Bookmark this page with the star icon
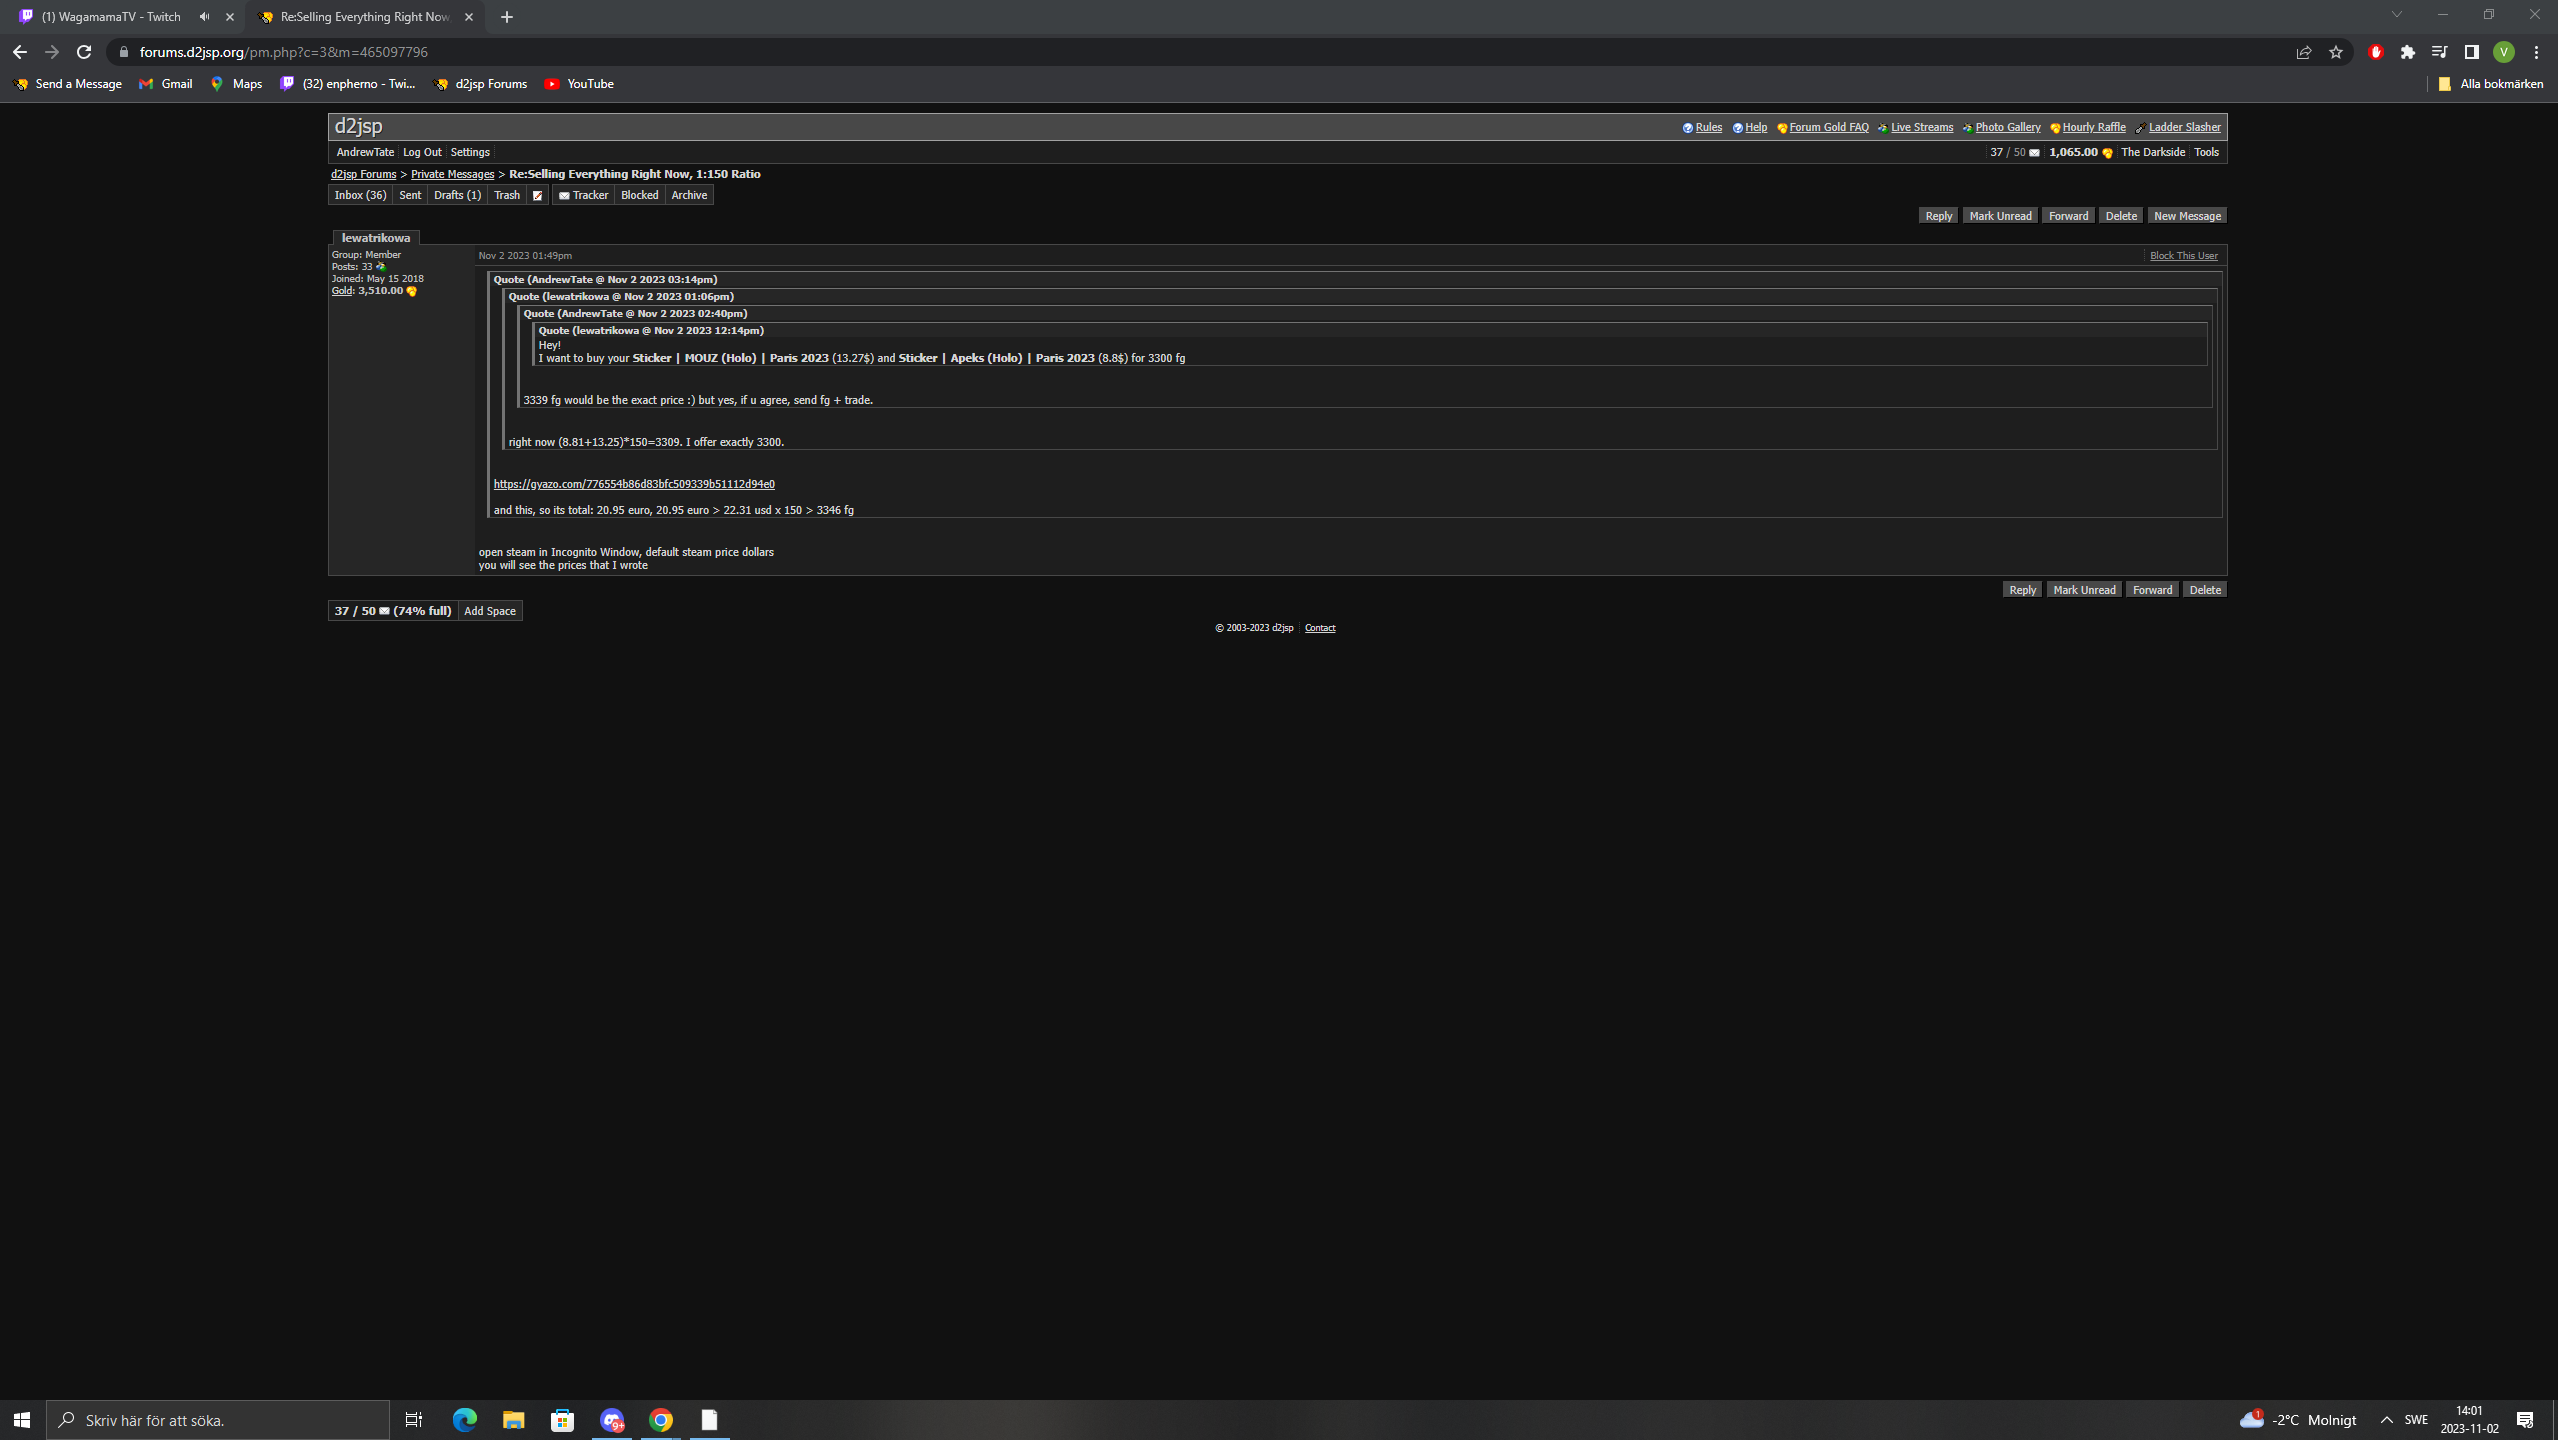 2336,52
